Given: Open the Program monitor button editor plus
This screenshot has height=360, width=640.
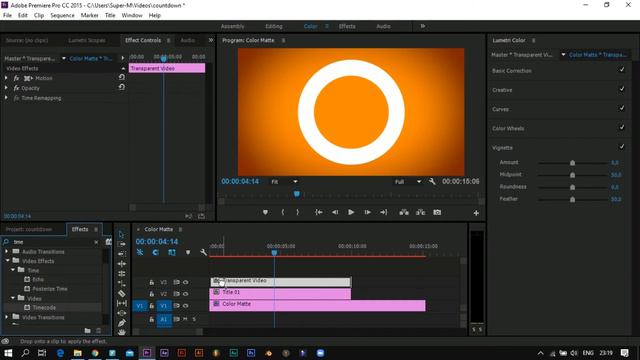Looking at the screenshot, I should click(x=476, y=213).
